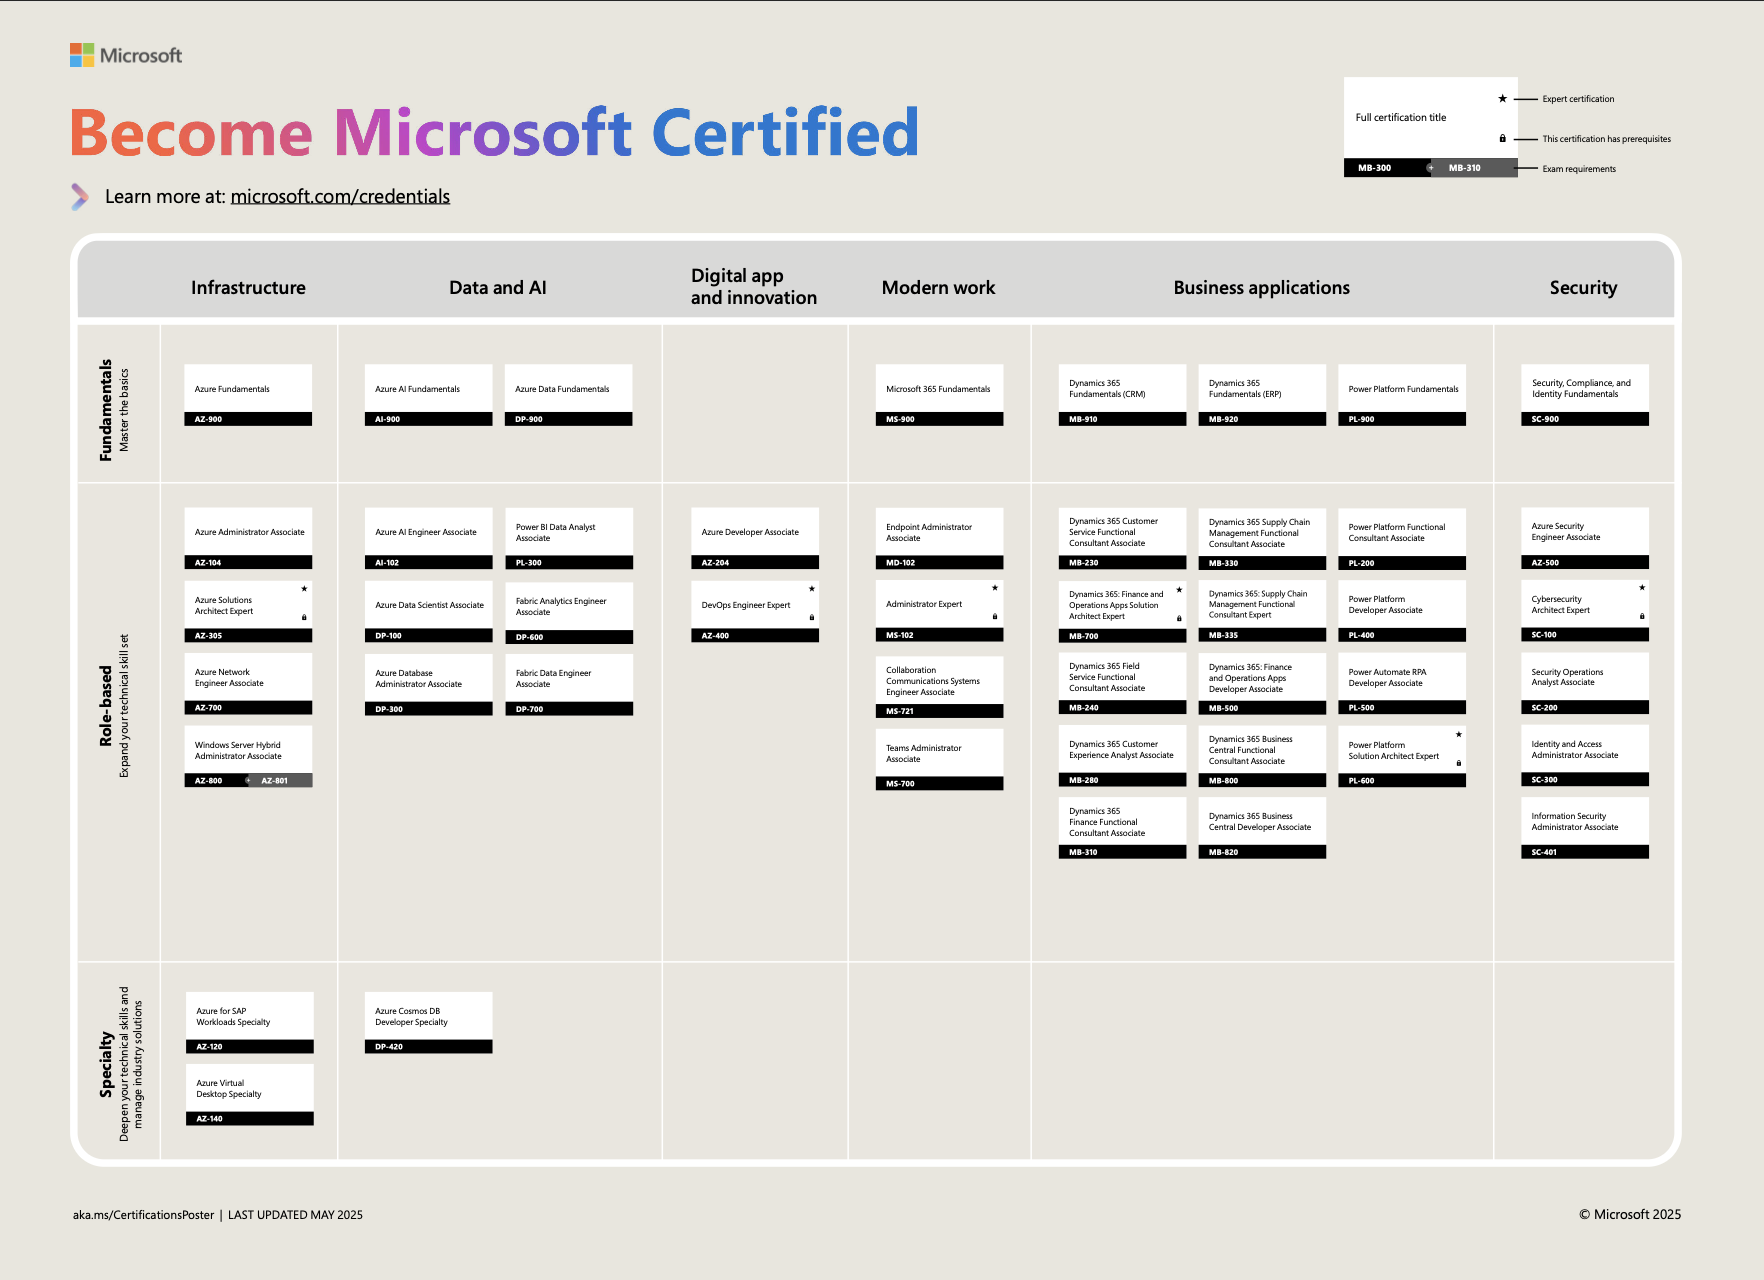Select the Data and AI column header
The height and width of the screenshot is (1280, 1764).
pos(498,288)
